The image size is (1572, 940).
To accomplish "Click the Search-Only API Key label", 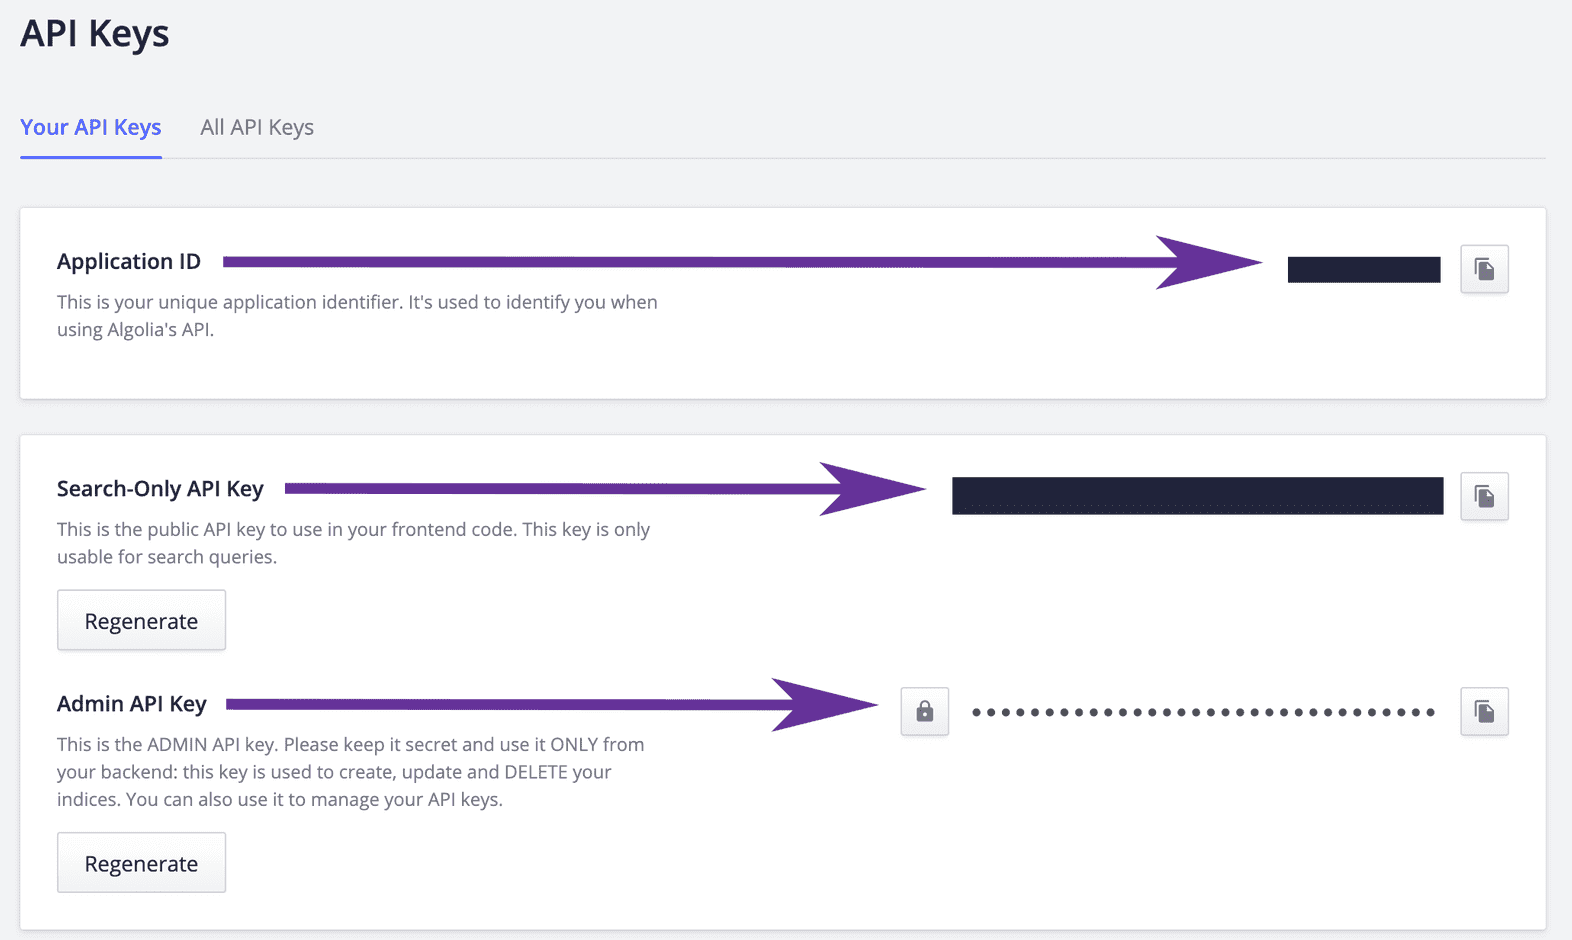I will (160, 489).
